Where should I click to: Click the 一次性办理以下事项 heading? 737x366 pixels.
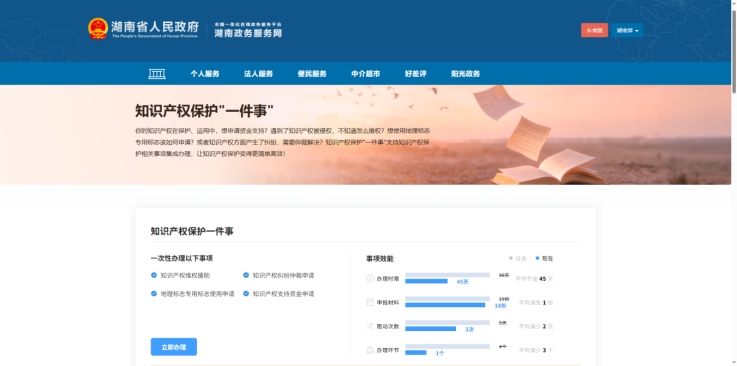182,258
